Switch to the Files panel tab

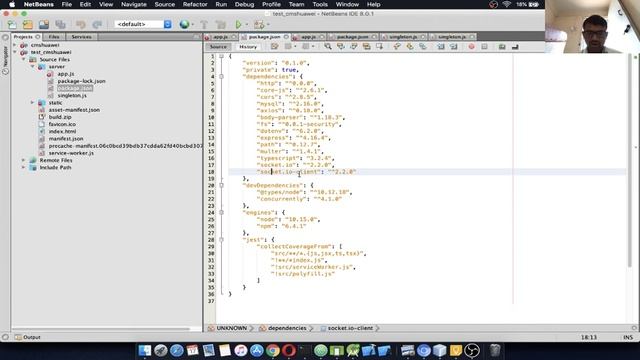54,37
